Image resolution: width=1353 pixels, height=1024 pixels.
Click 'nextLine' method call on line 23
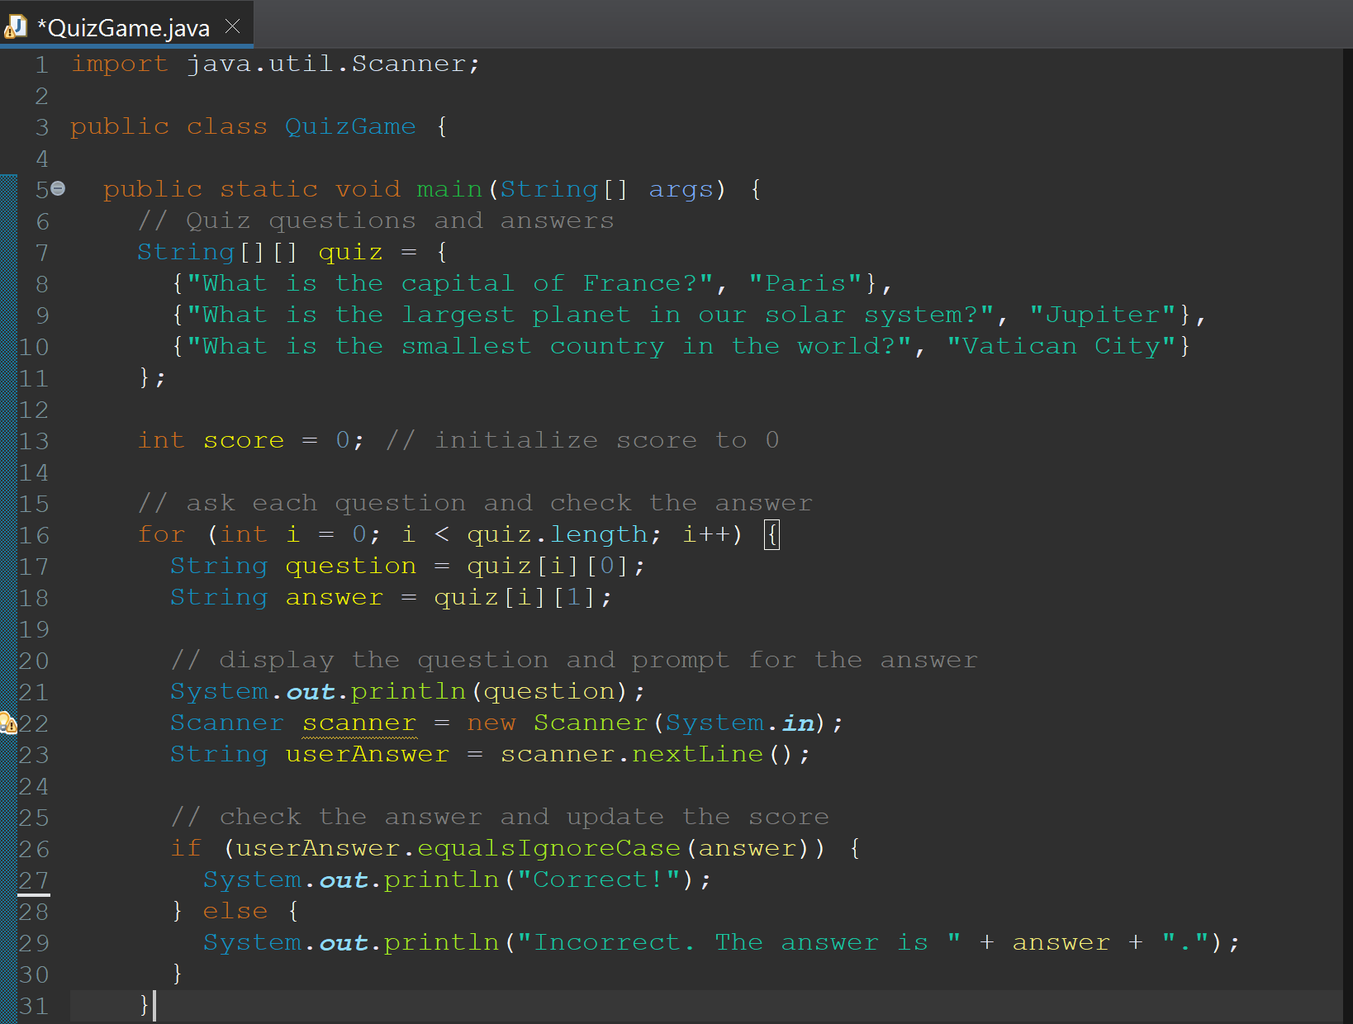coord(697,755)
